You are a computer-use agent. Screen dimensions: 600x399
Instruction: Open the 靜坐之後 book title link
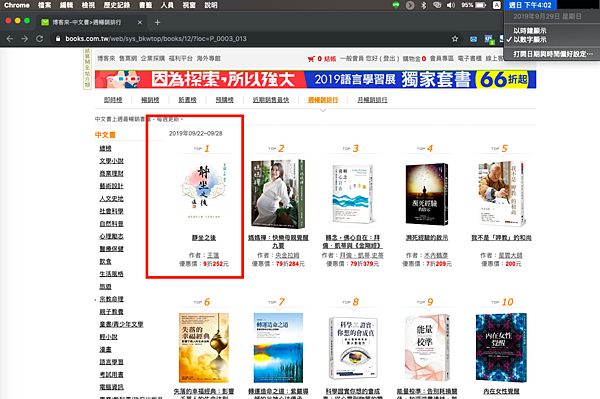coord(204,238)
